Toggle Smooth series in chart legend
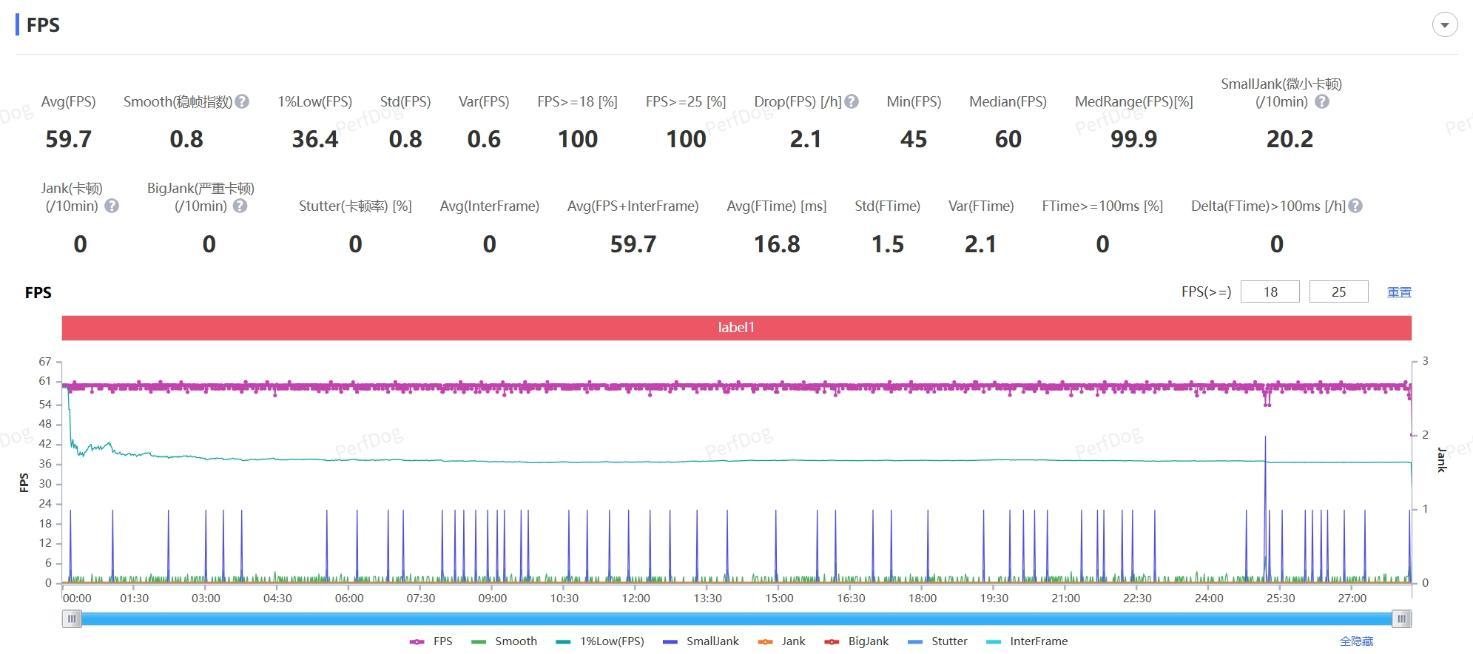Viewport: 1473px width, 654px height. tap(504, 641)
